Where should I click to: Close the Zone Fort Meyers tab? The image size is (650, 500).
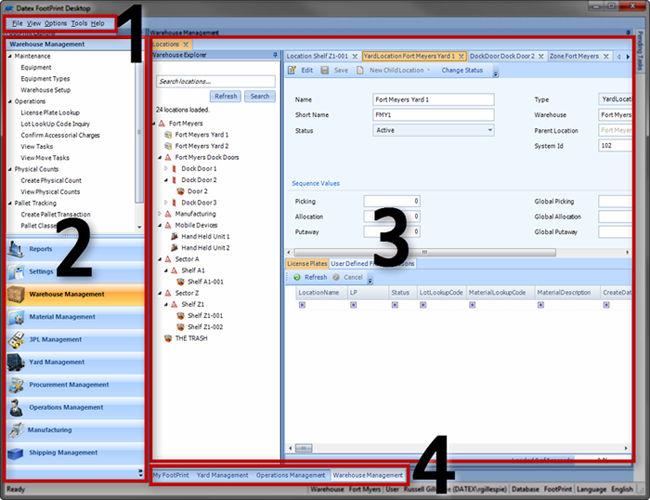pos(606,56)
